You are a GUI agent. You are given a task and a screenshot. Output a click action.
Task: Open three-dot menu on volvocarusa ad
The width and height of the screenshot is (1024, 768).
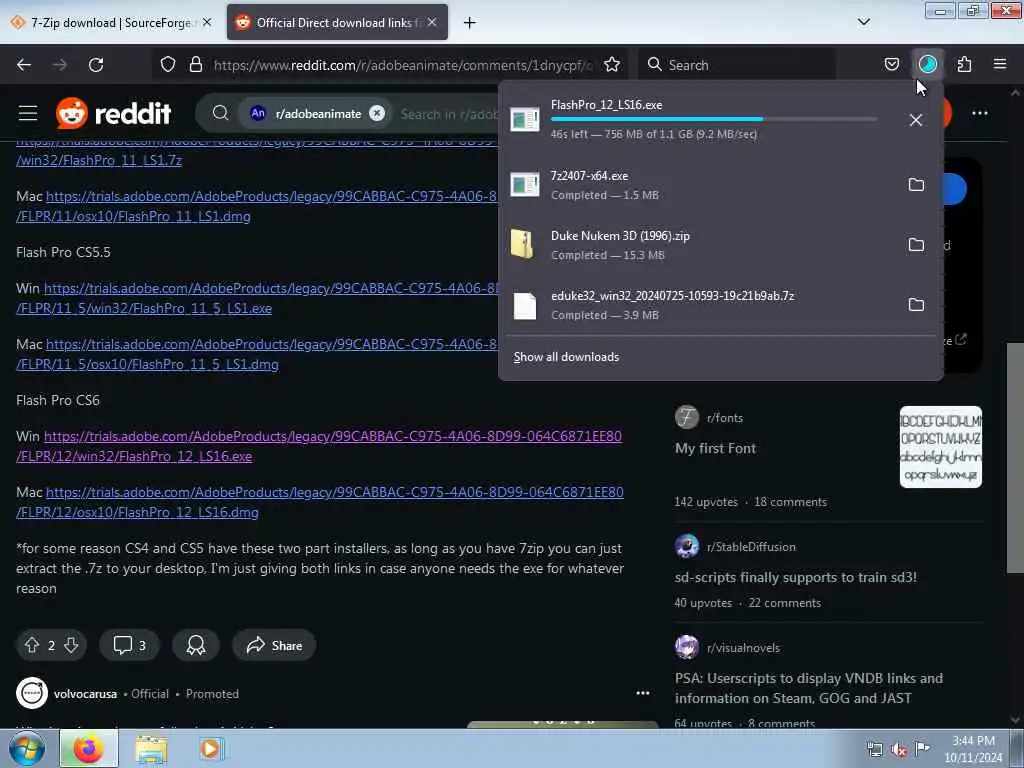[x=643, y=694]
